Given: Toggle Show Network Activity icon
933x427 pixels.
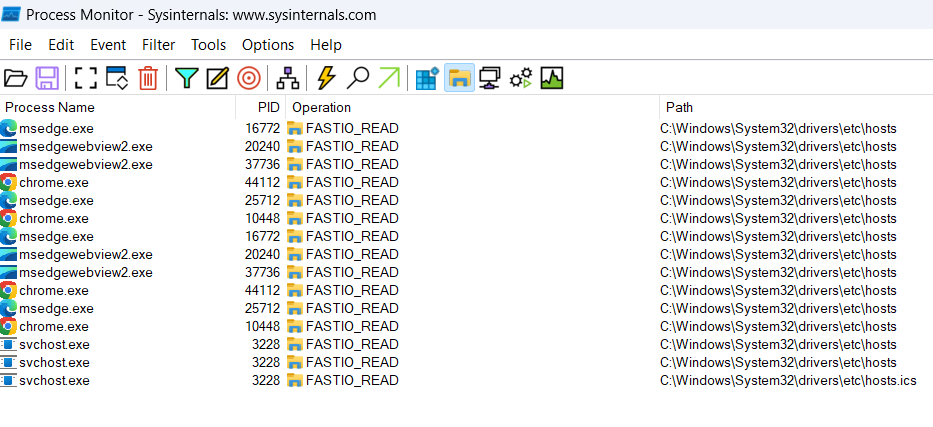Looking at the screenshot, I should point(490,78).
